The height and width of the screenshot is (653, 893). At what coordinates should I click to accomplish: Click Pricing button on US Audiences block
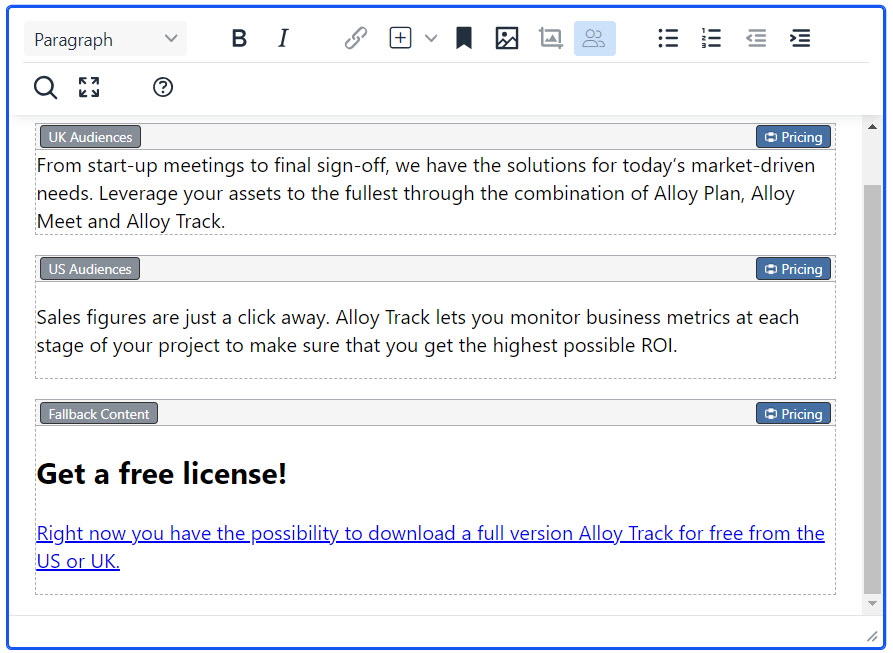pyautogui.click(x=793, y=269)
